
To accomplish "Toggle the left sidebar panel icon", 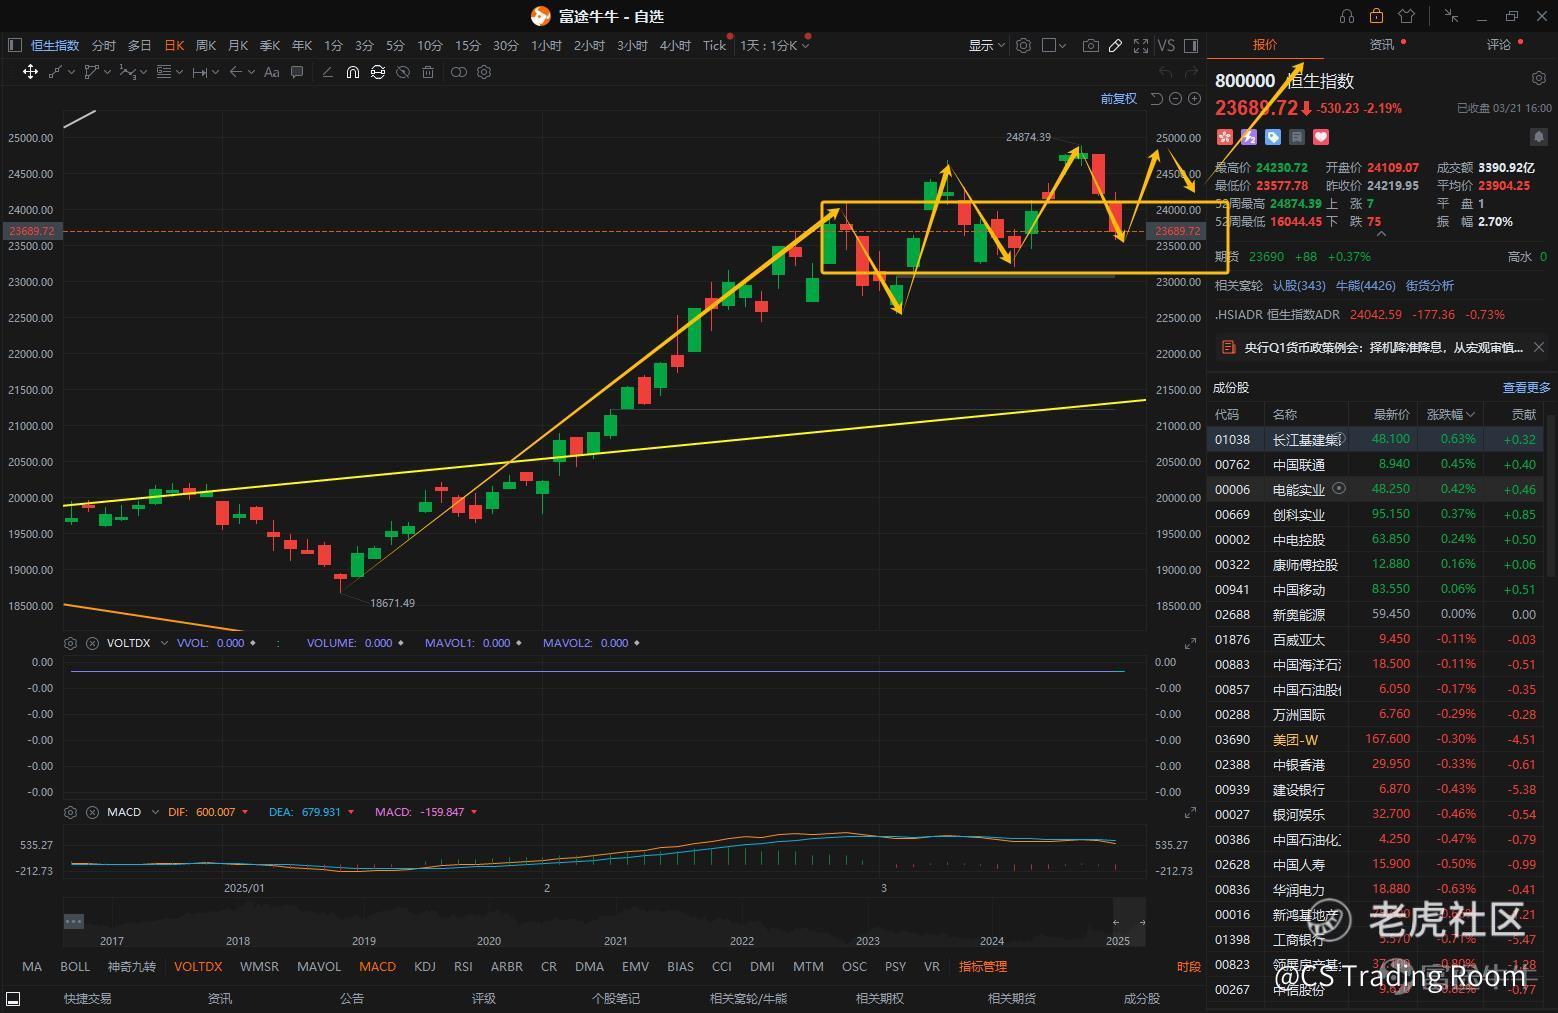I will [14, 45].
